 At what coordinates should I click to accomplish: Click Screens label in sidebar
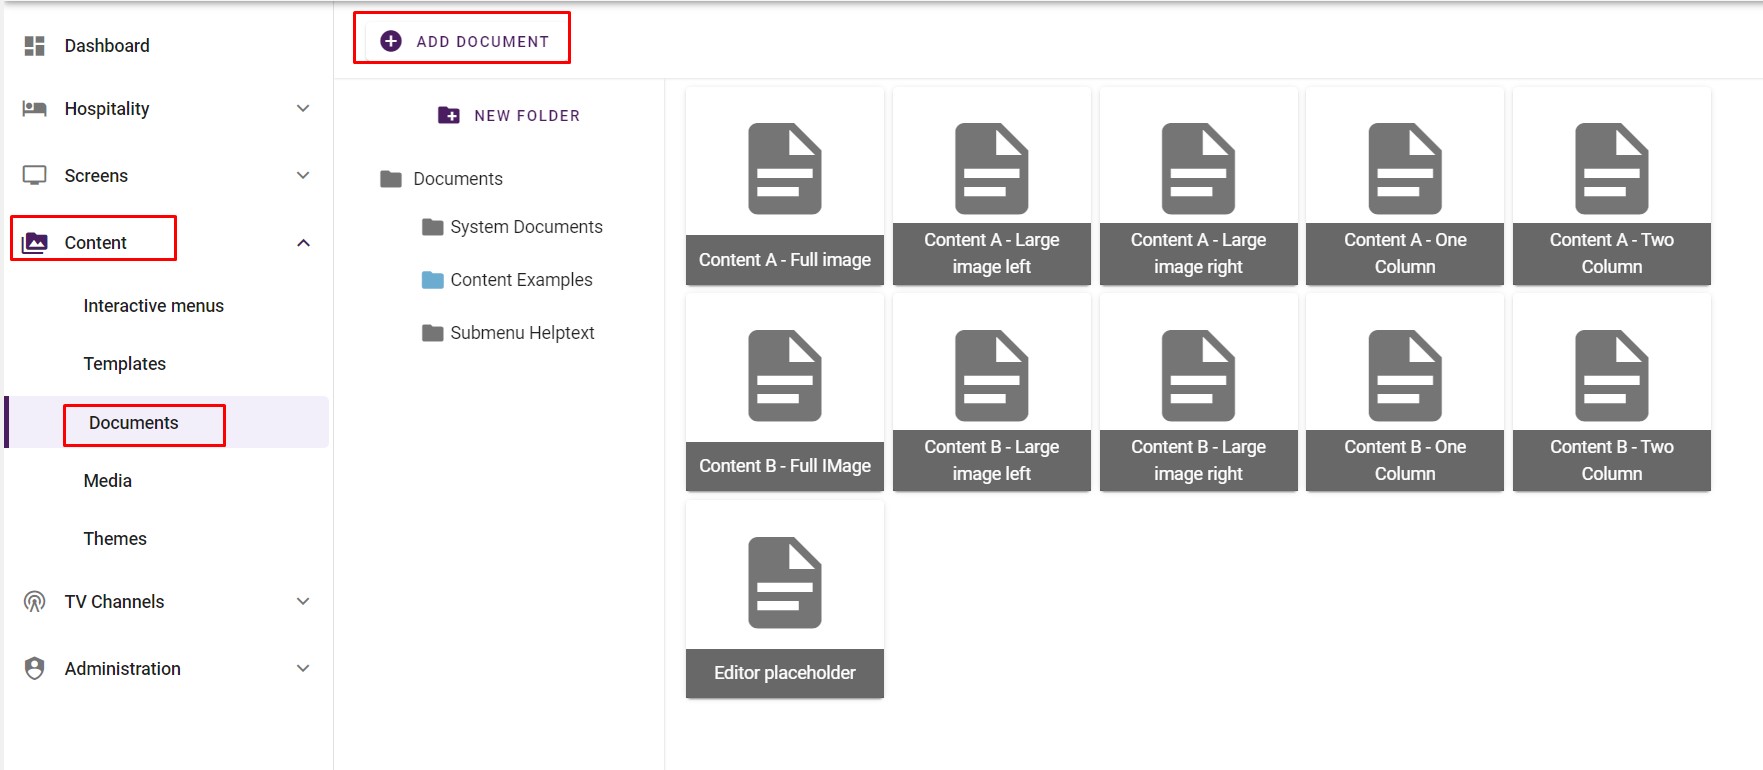coord(96,176)
